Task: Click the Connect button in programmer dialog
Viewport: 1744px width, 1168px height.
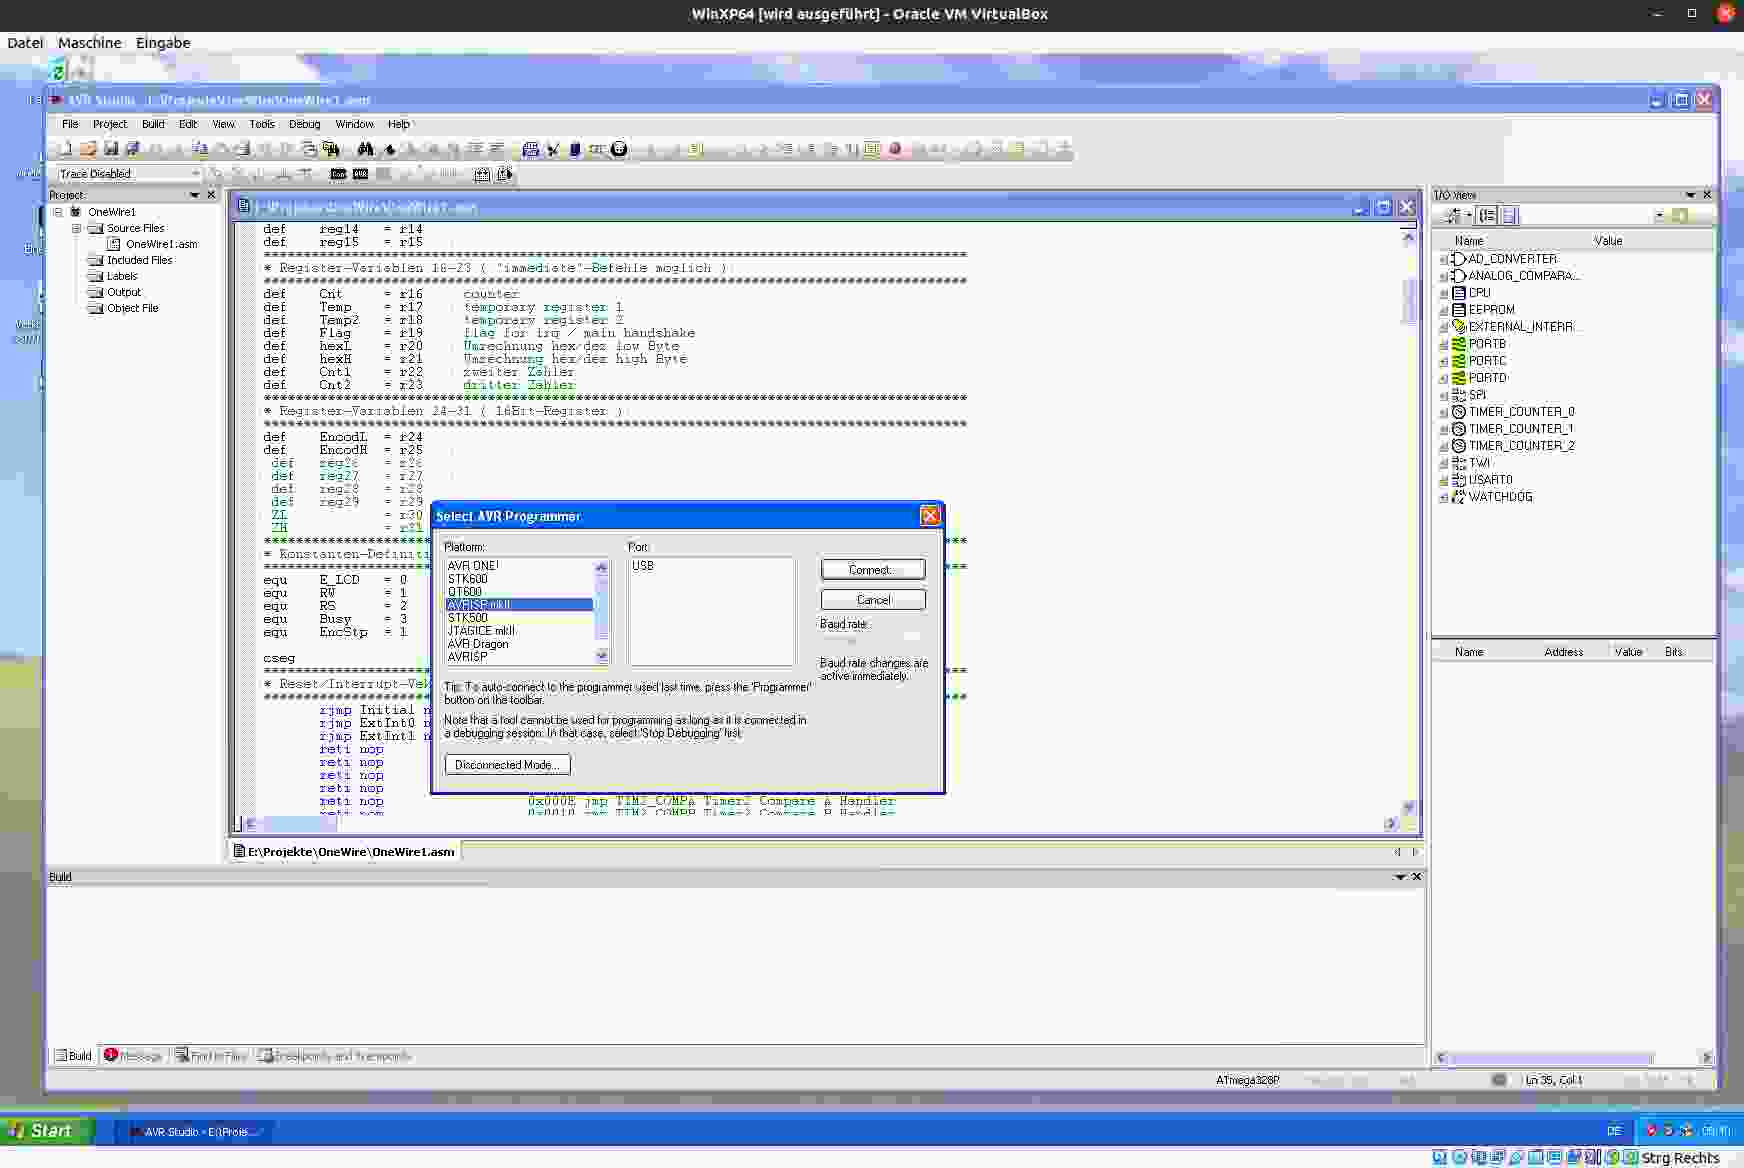Action: [x=873, y=570]
